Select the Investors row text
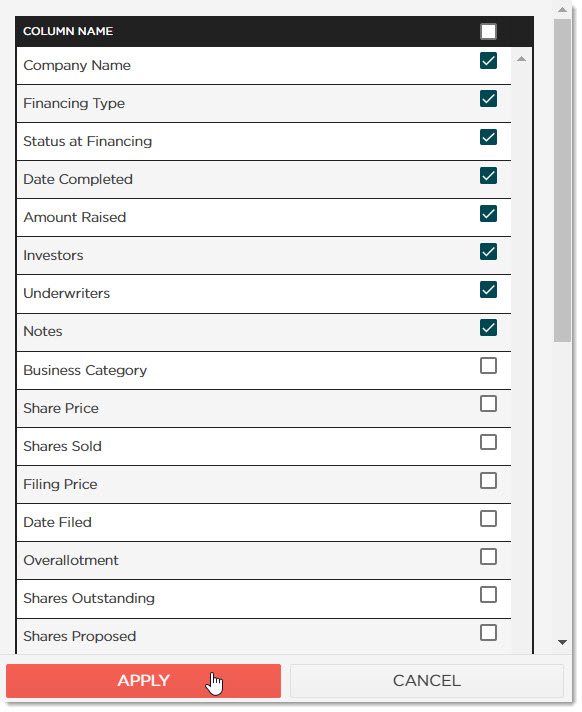This screenshot has width=582, height=712. (54, 256)
